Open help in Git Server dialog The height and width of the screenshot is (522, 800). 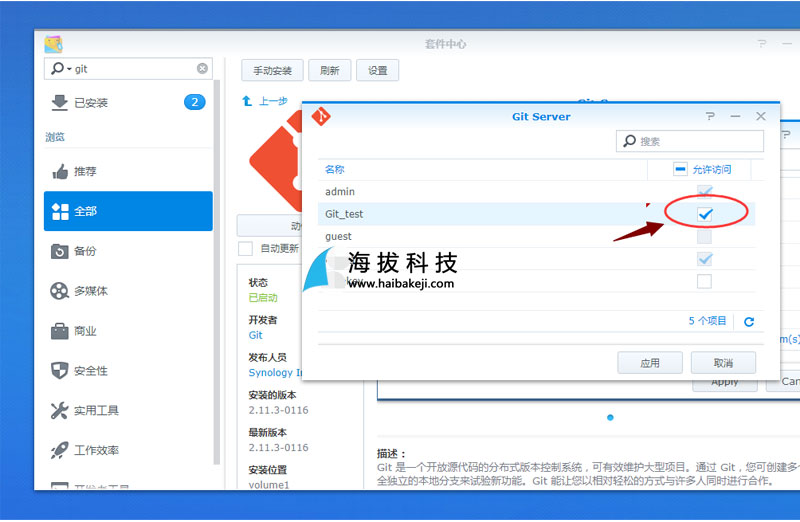(x=711, y=116)
